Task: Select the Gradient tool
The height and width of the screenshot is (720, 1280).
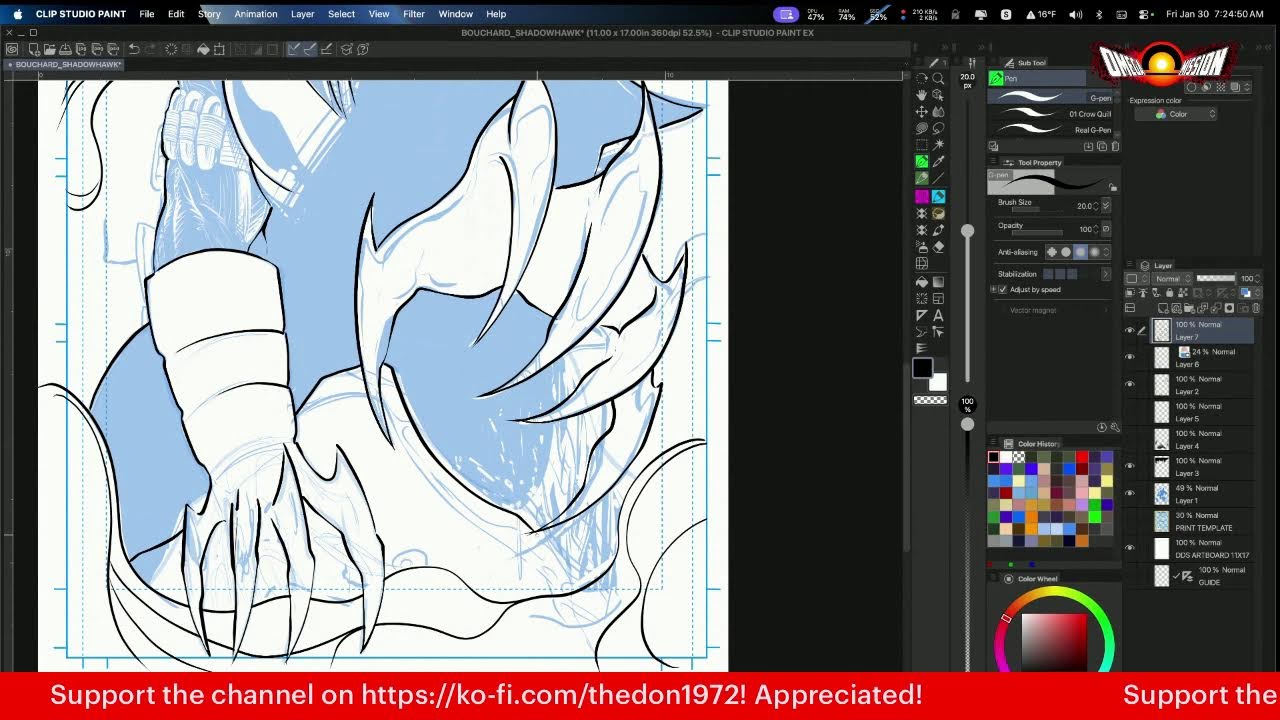Action: point(938,281)
